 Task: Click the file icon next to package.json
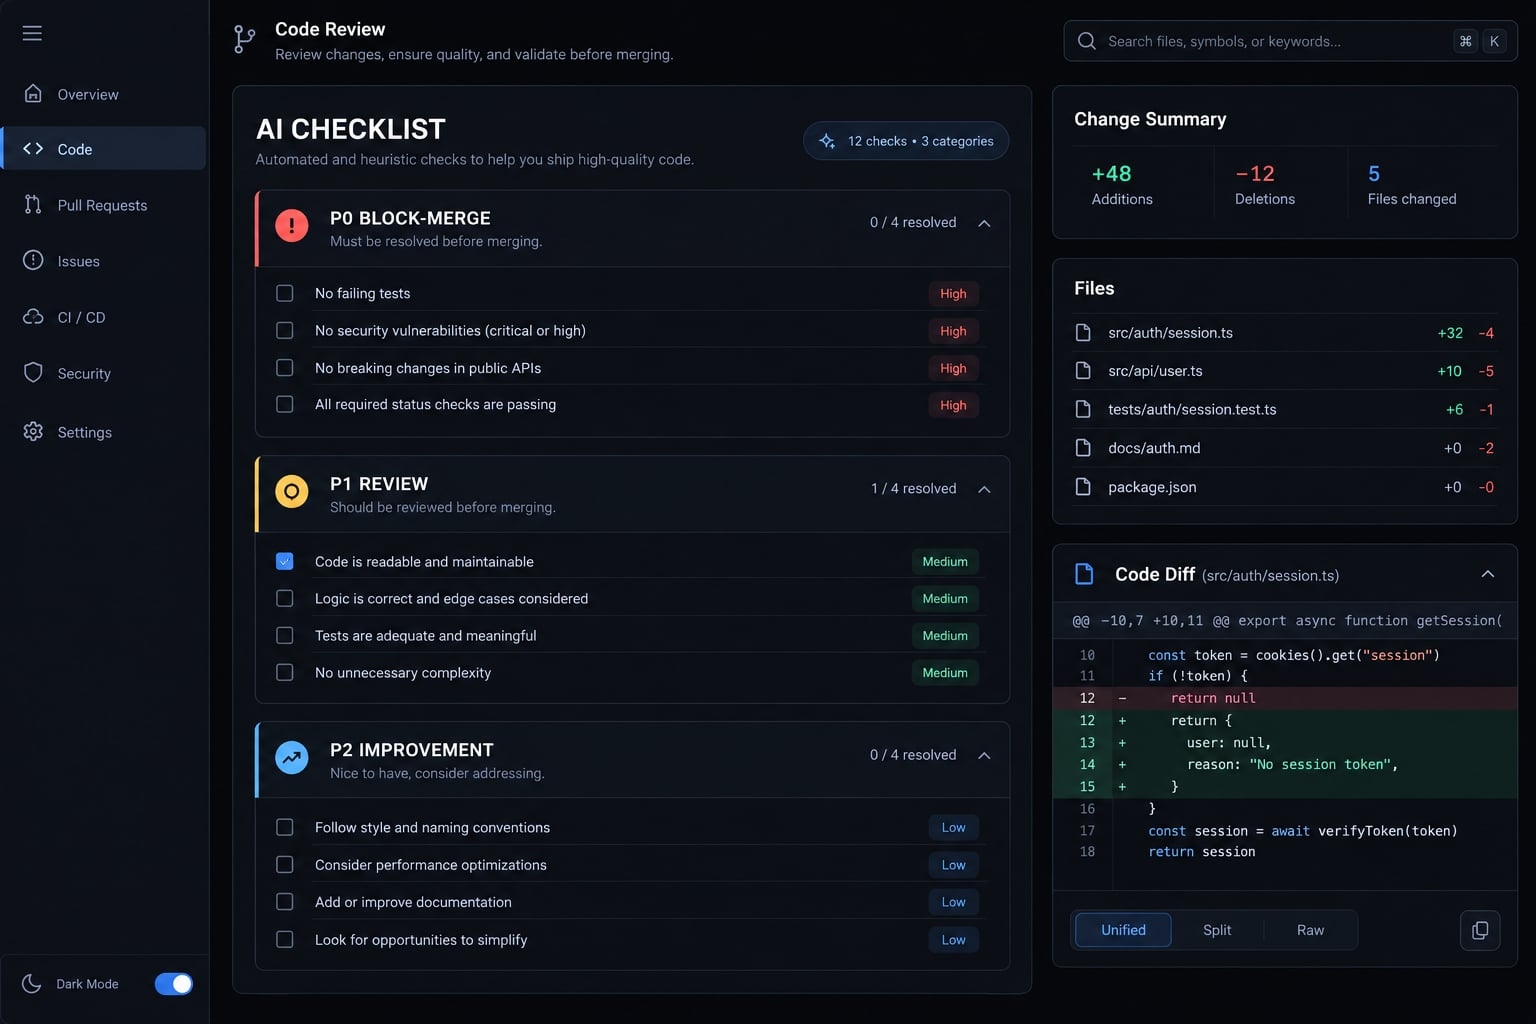[1083, 487]
